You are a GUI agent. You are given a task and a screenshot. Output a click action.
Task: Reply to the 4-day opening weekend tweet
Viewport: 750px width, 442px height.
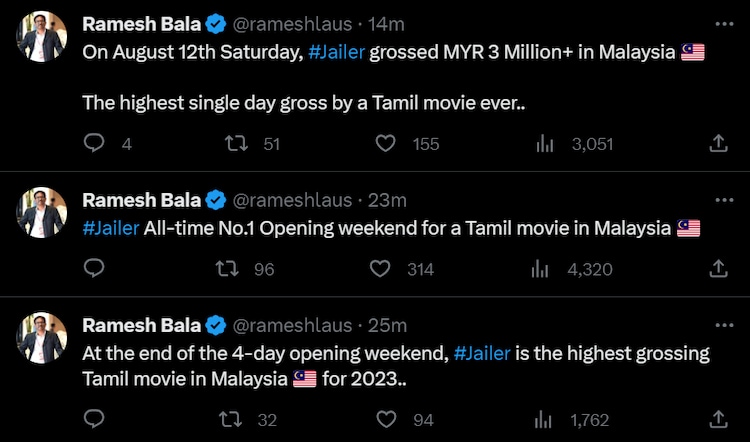94,420
